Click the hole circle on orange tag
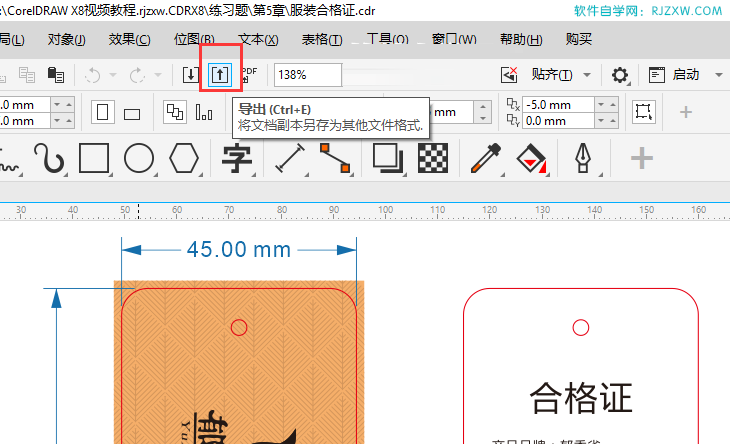Screen dimensions: 730x444 239,328
